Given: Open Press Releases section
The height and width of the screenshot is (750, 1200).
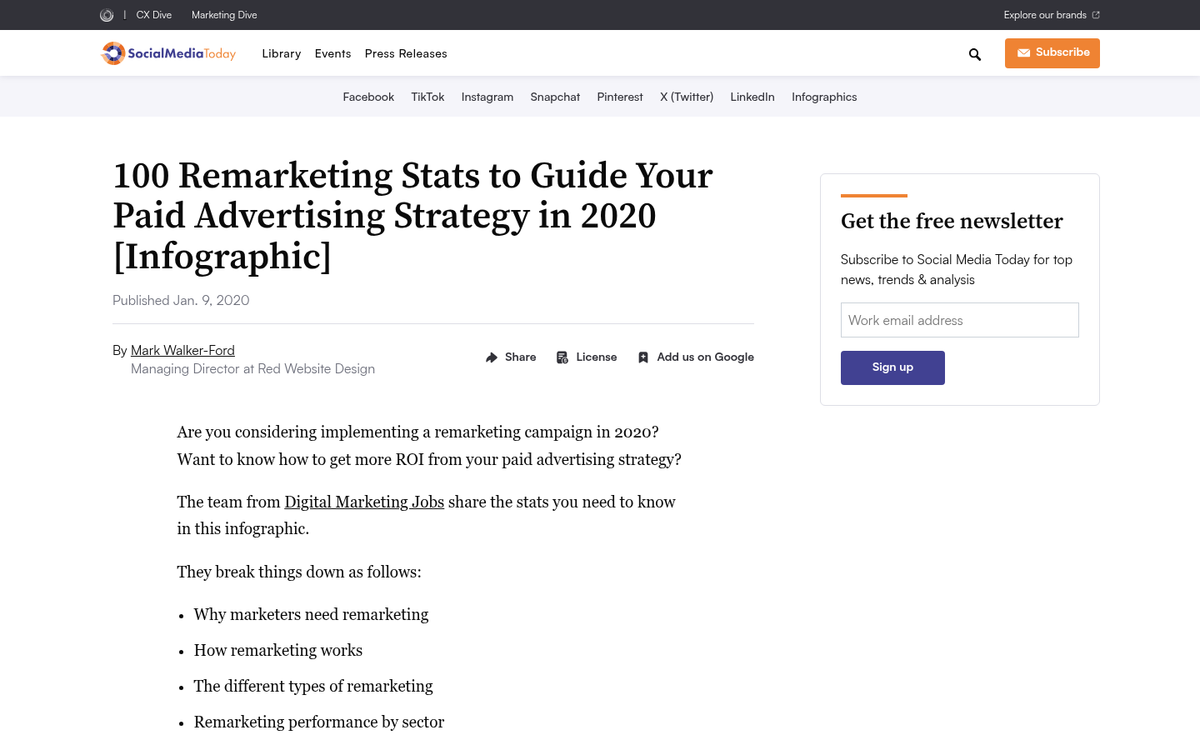Looking at the screenshot, I should pos(406,54).
